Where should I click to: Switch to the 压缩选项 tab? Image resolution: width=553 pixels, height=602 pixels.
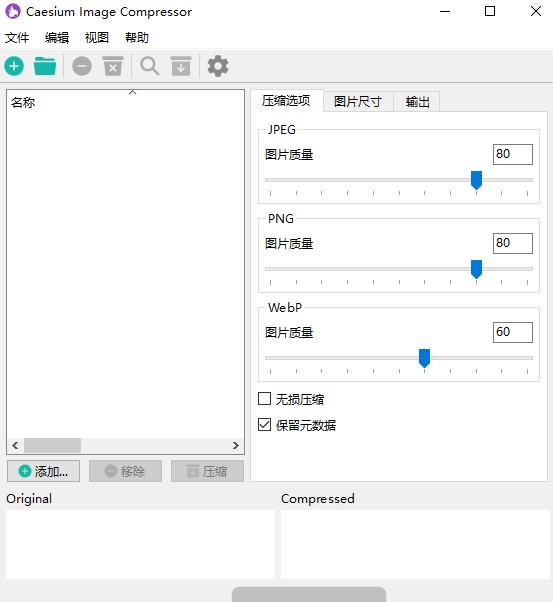point(286,101)
